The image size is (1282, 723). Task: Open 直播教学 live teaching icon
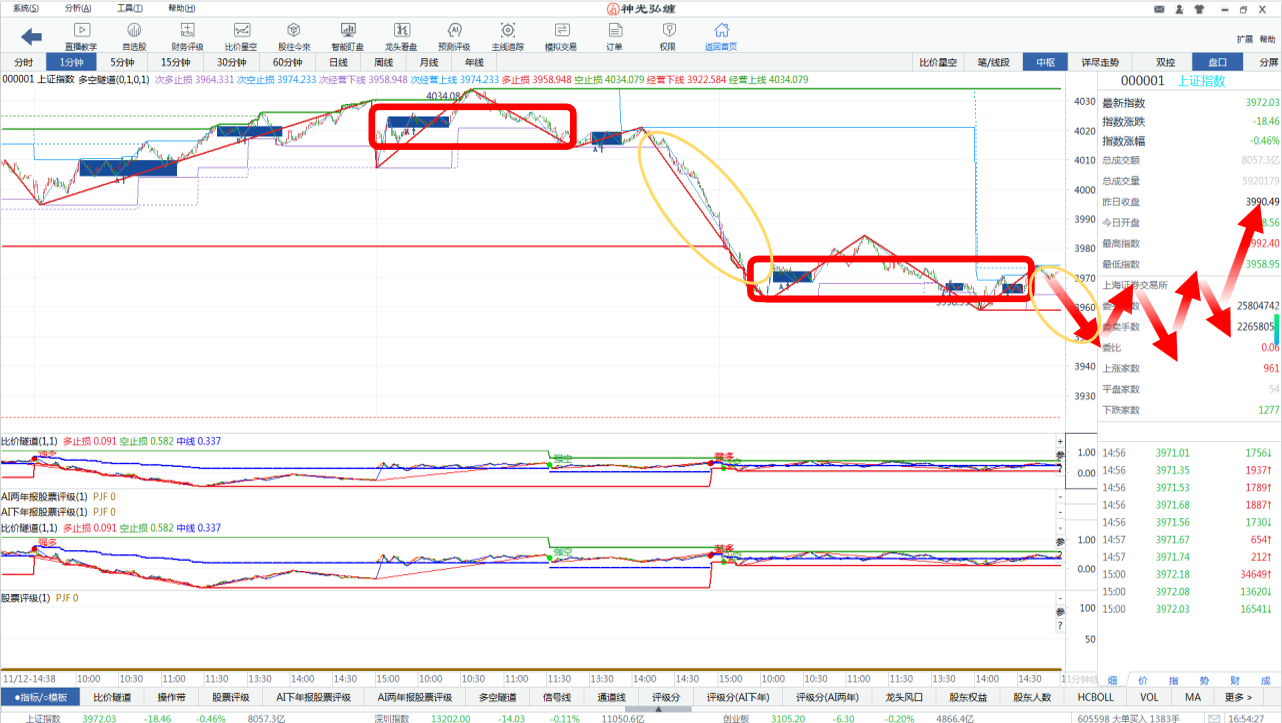(x=81, y=36)
